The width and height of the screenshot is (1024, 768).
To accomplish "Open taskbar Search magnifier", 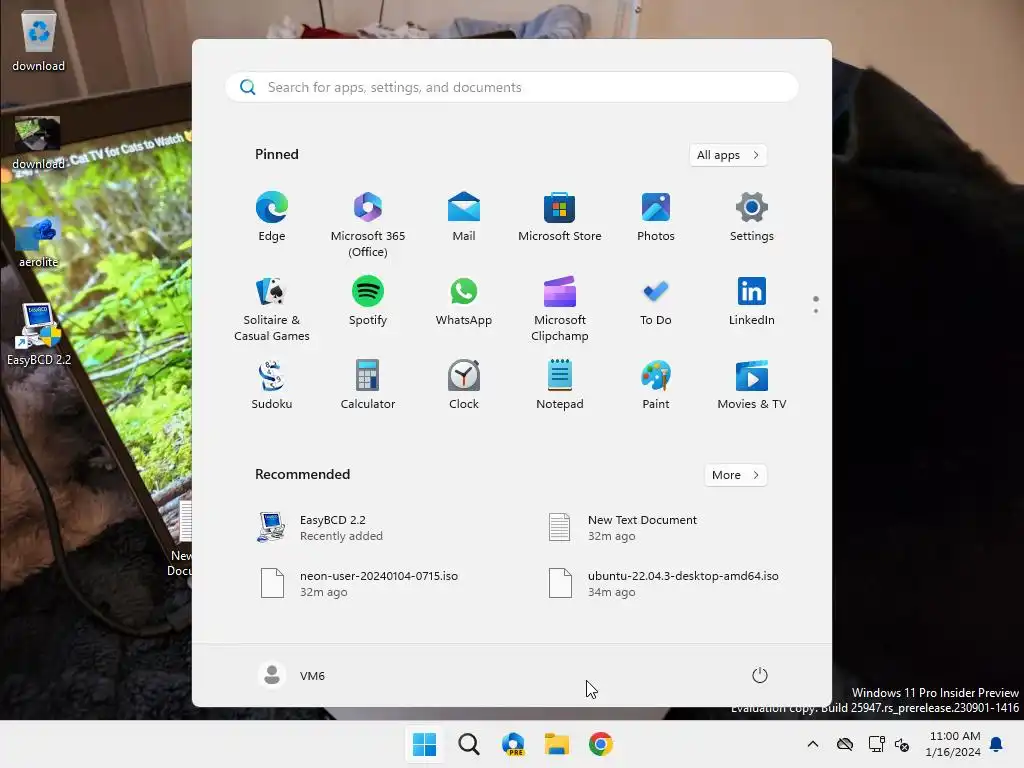I will [x=468, y=744].
